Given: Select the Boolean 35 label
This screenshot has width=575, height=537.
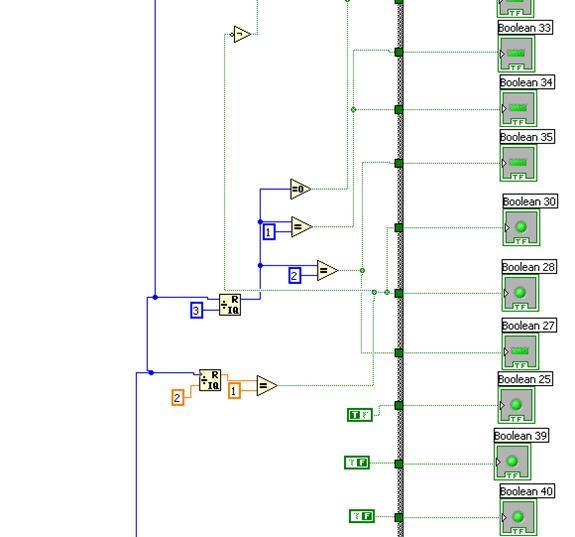Looking at the screenshot, I should tap(527, 137).
